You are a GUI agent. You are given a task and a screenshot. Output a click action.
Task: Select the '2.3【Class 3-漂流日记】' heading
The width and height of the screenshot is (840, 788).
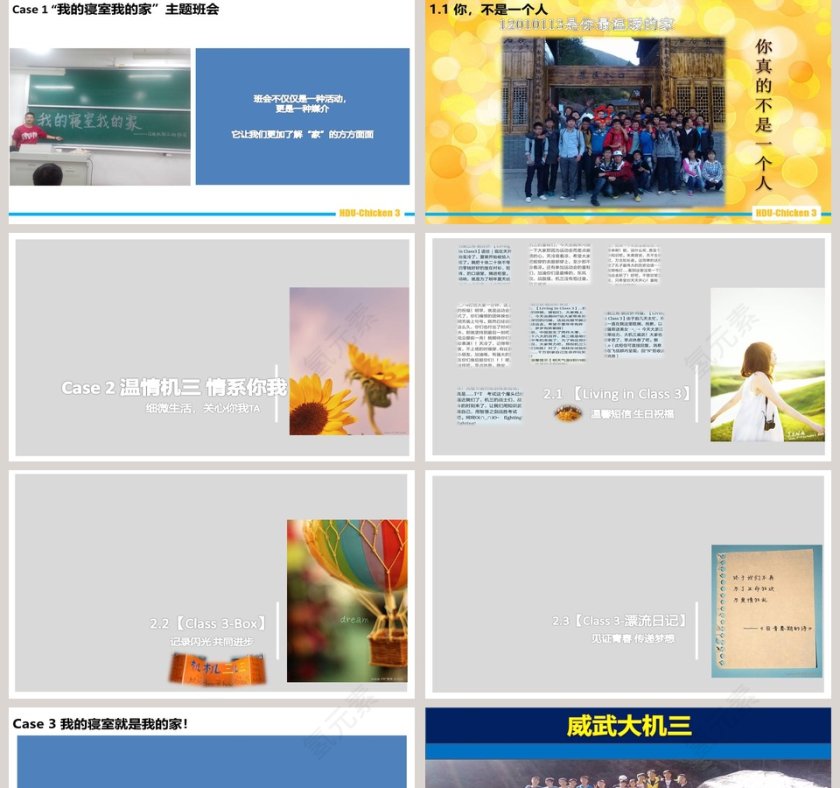(621, 621)
